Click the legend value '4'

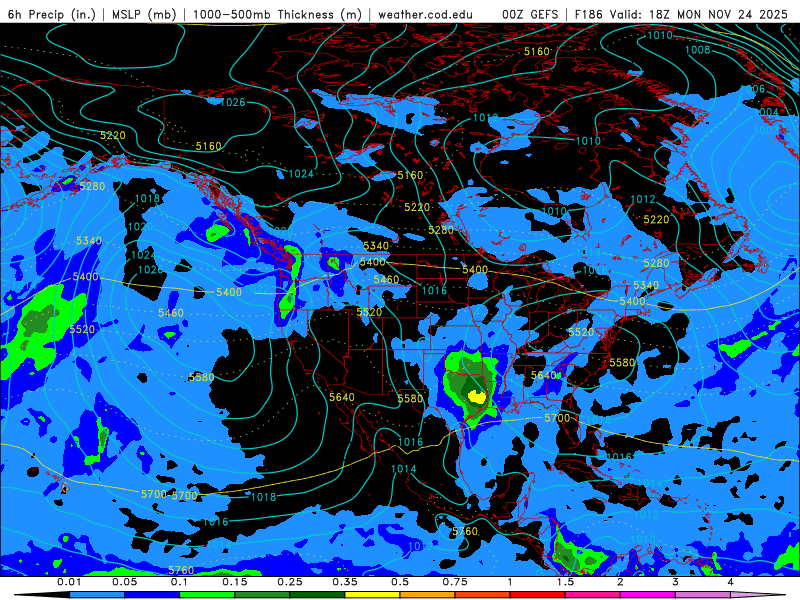click(x=731, y=582)
